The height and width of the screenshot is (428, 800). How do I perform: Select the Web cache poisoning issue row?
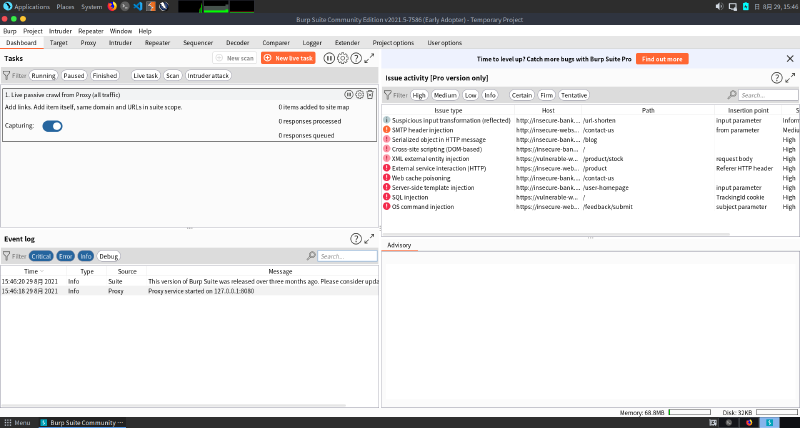click(590, 178)
